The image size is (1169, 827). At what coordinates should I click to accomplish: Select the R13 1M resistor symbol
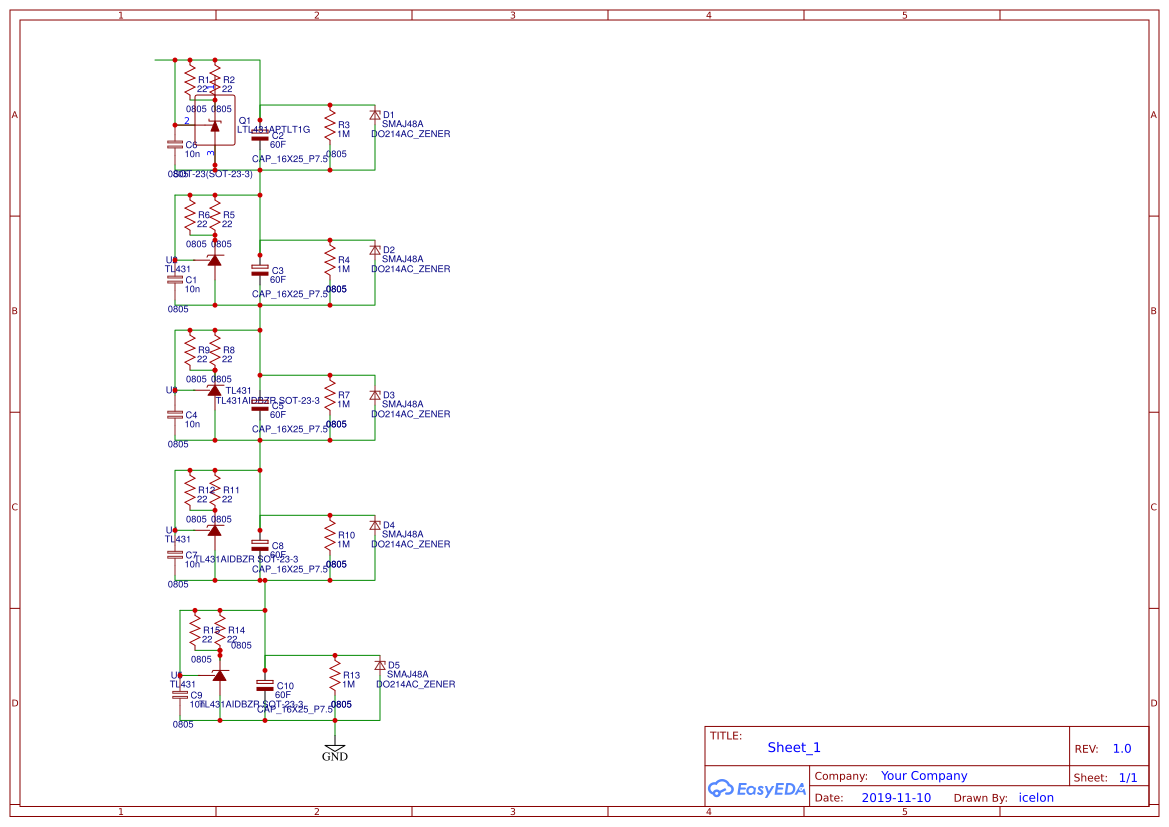click(335, 676)
